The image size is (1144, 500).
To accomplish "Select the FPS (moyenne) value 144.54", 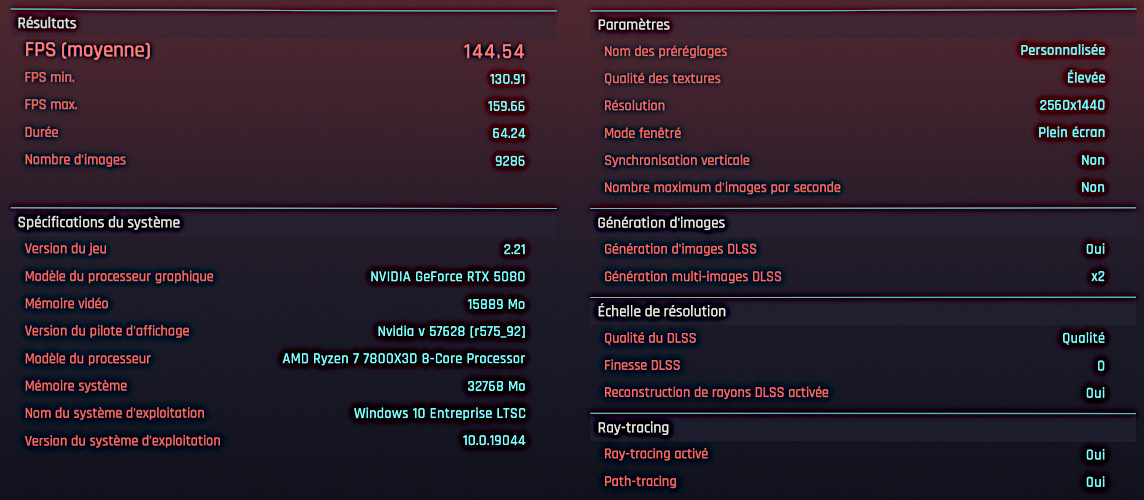I will click(494, 52).
